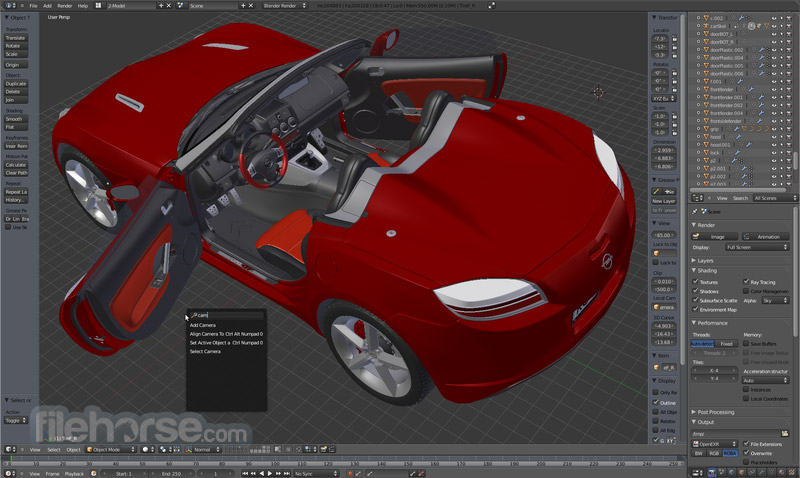Click the cam search text field
This screenshot has width=800, height=478.
(227, 315)
